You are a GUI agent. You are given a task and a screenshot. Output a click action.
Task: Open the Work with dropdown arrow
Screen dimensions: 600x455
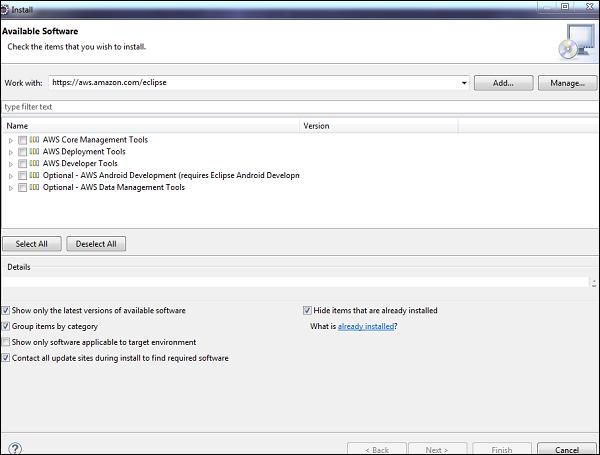(x=464, y=83)
